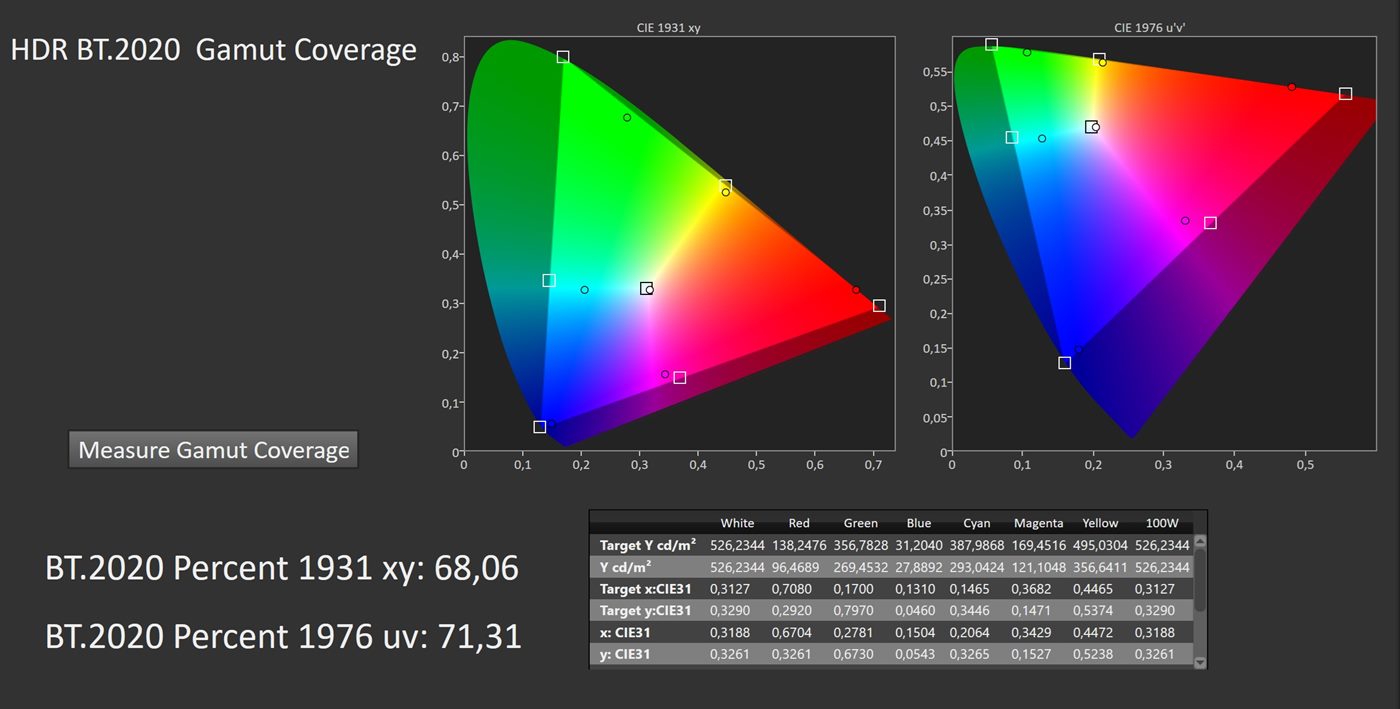This screenshot has height=709, width=1400.
Task: Click measured green circle in CIE 1931 chart
Action: tap(627, 118)
